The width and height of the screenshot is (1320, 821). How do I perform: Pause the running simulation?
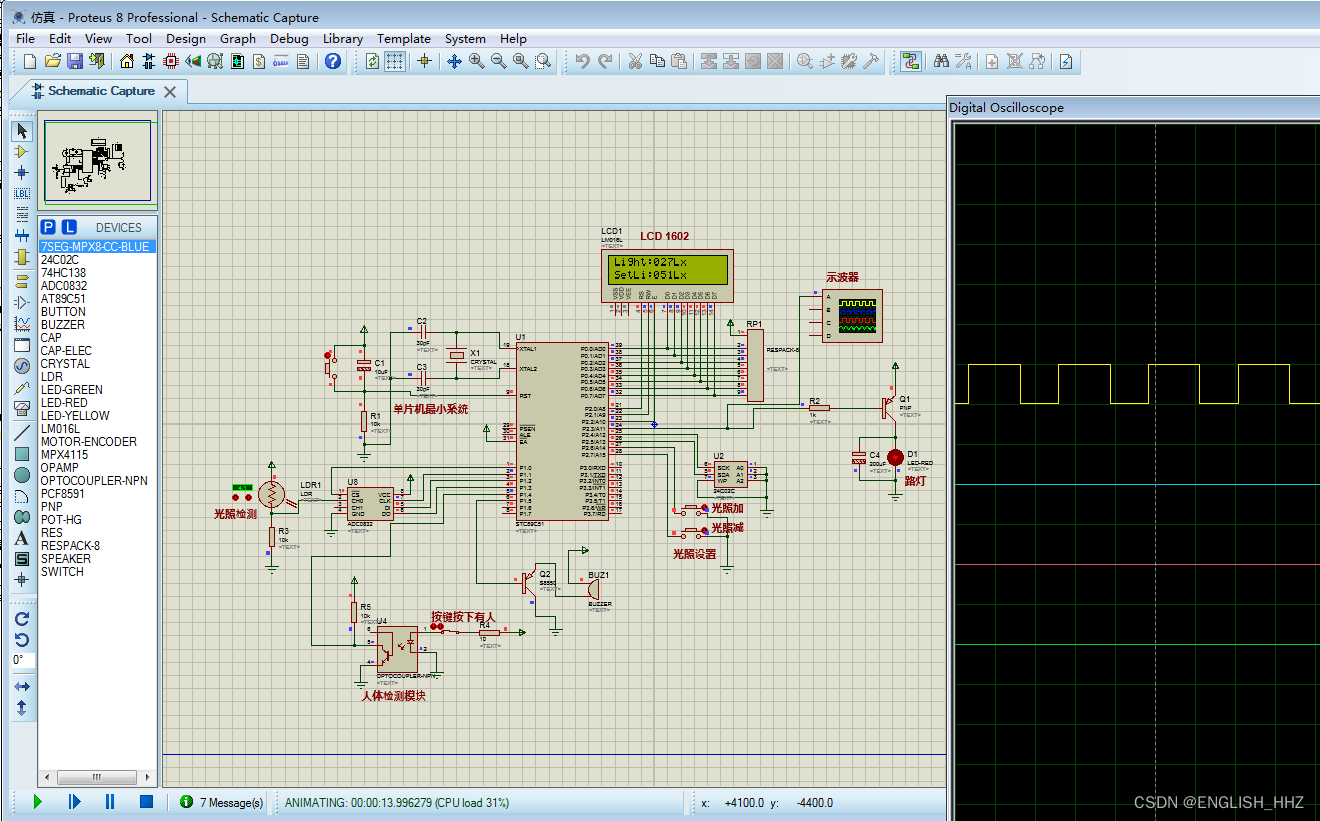[x=110, y=802]
